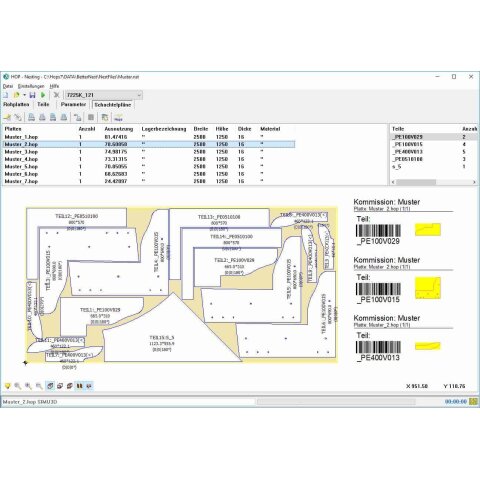Viewport: 480px width, 480px height.
Task: Switch to the Rohplatten tab
Action: point(16,105)
